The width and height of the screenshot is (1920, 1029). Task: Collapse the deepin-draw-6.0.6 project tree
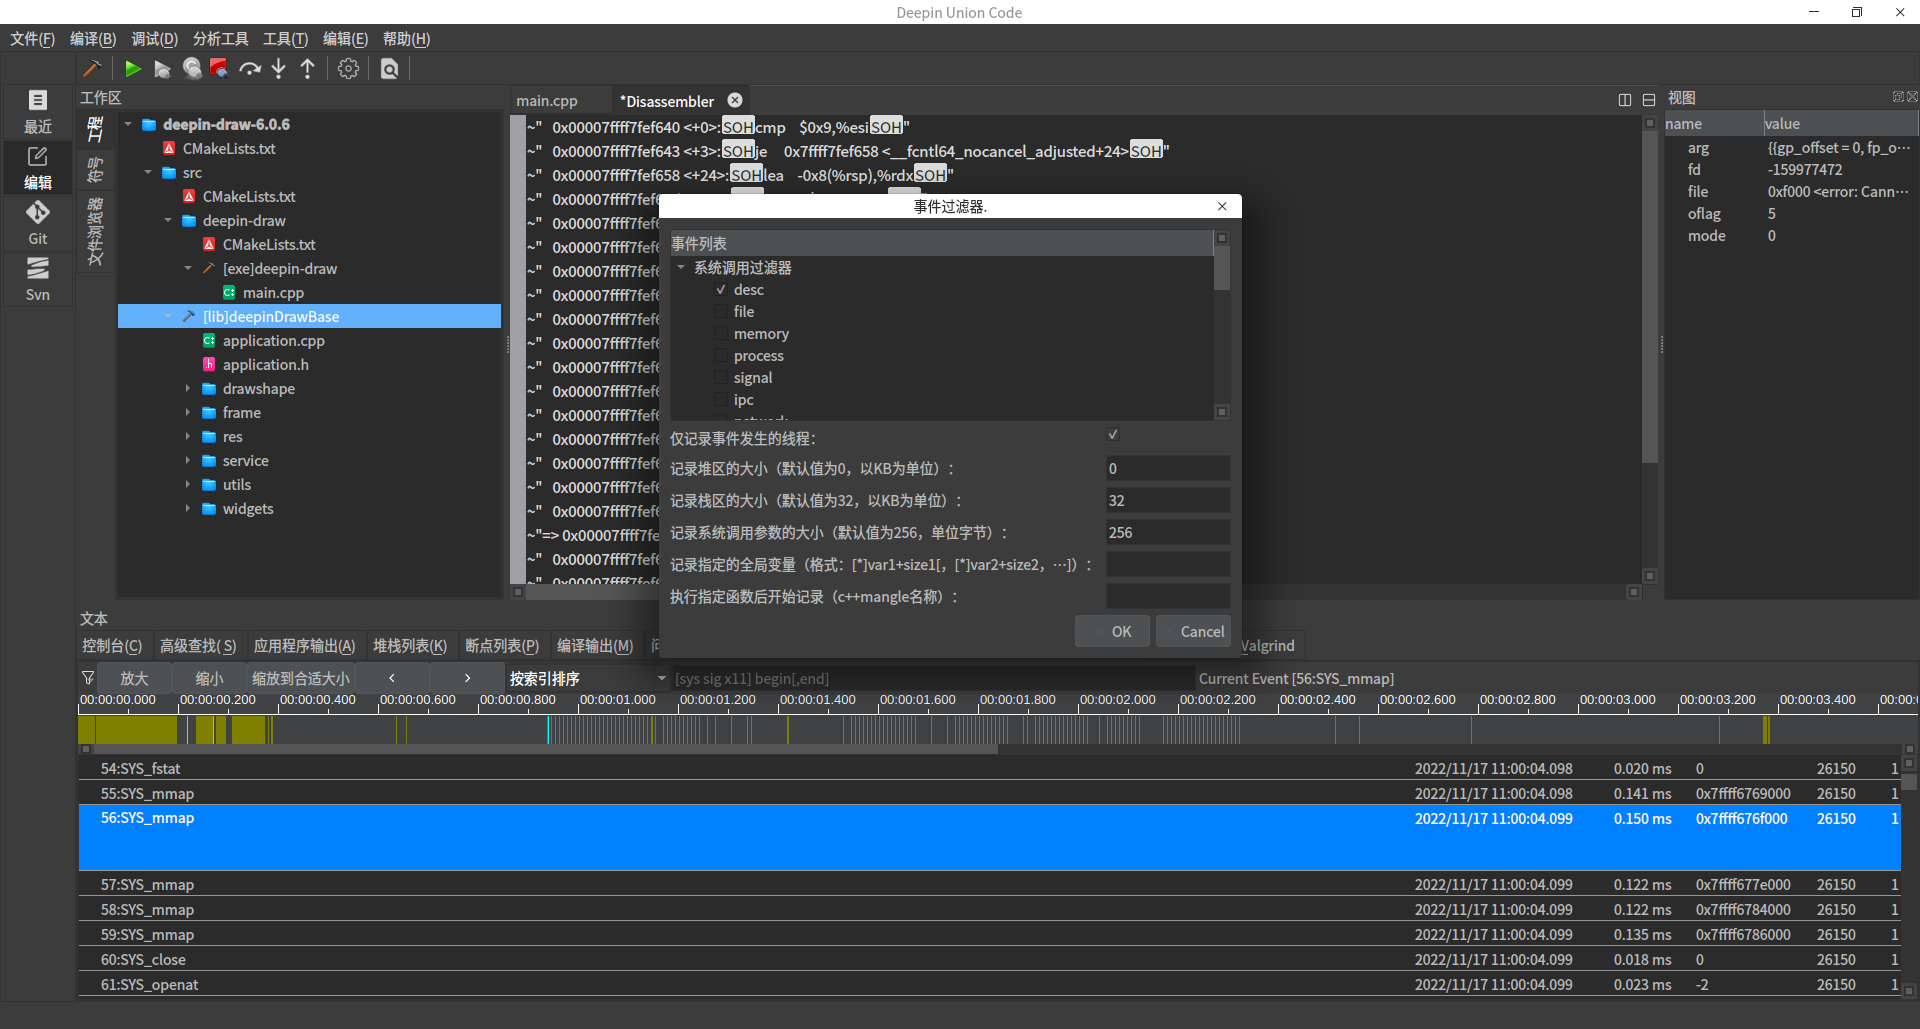128,124
